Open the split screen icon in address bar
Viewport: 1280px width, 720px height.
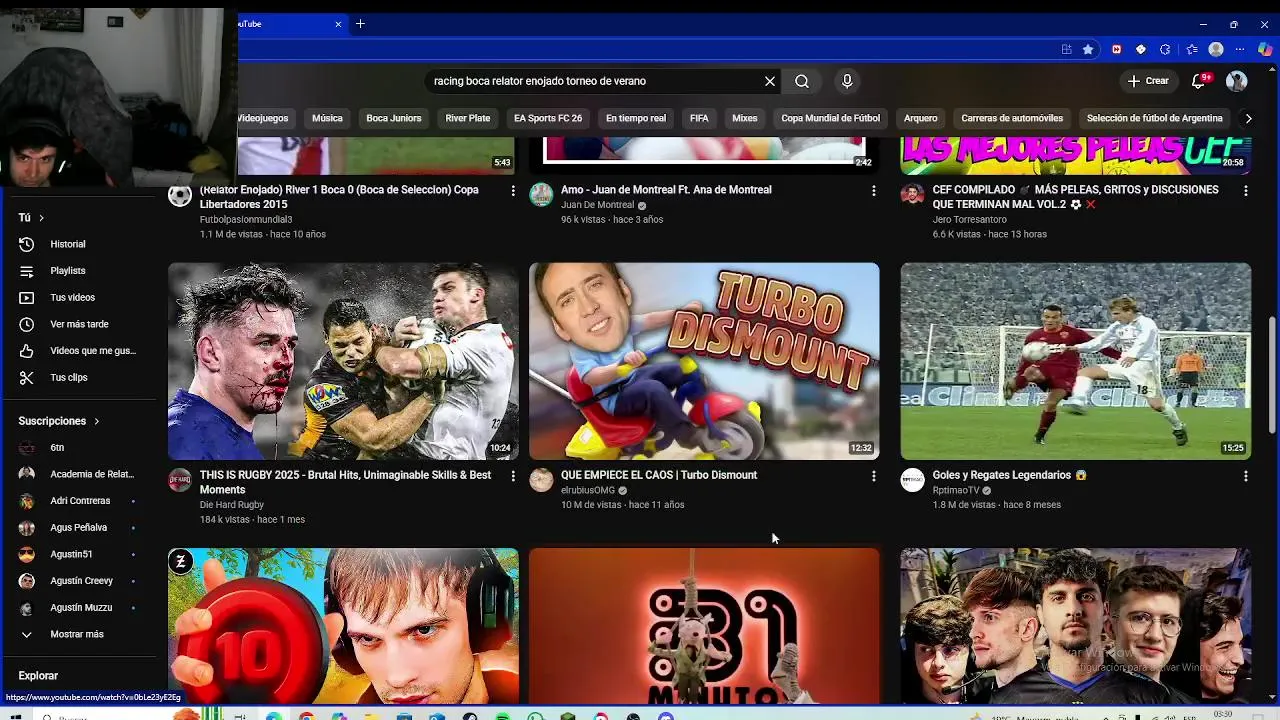1067,49
